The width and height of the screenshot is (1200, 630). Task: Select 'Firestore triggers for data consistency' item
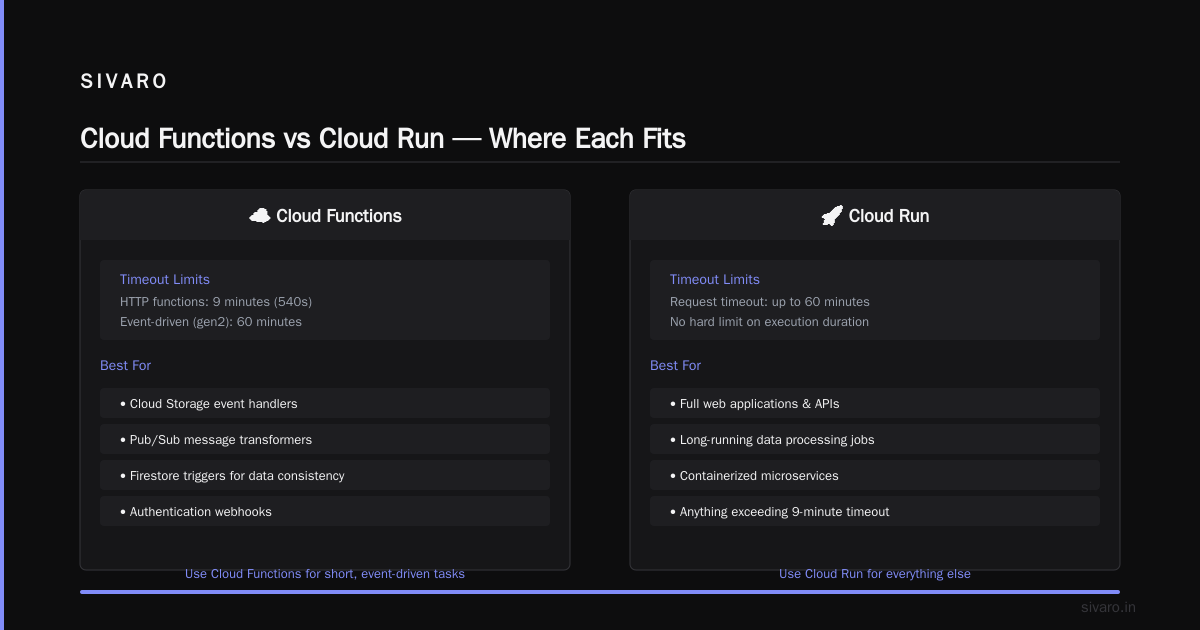coord(325,475)
